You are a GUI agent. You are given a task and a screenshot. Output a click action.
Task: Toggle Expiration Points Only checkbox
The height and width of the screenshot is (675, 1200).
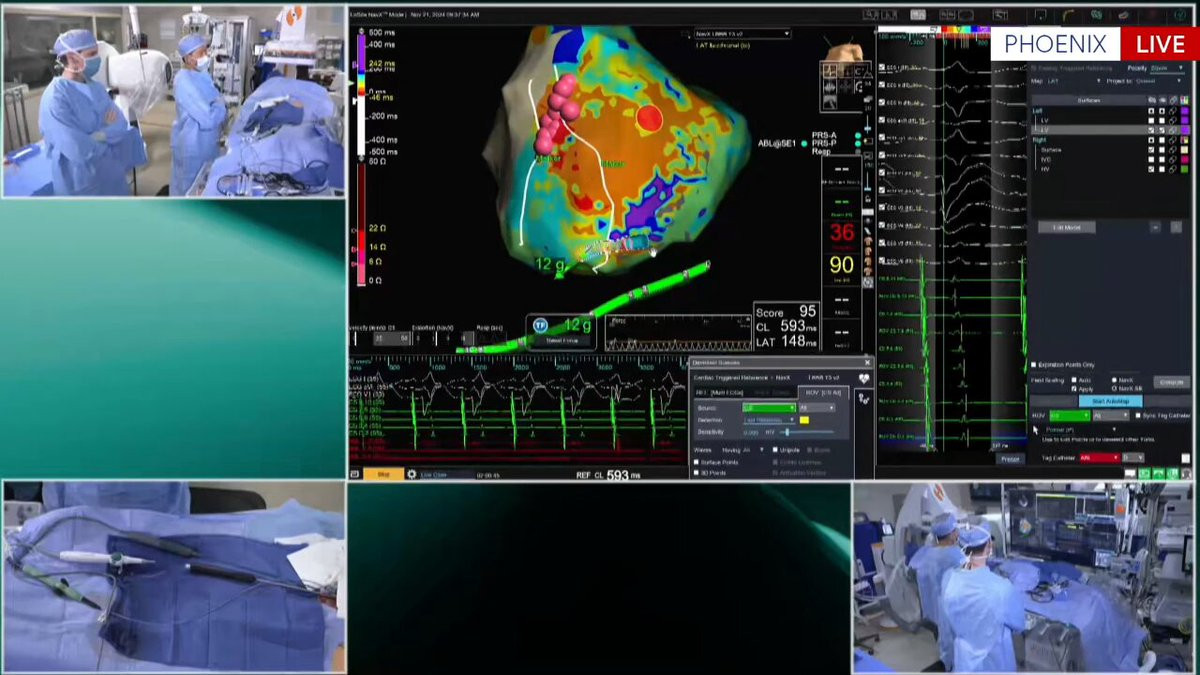click(1033, 364)
